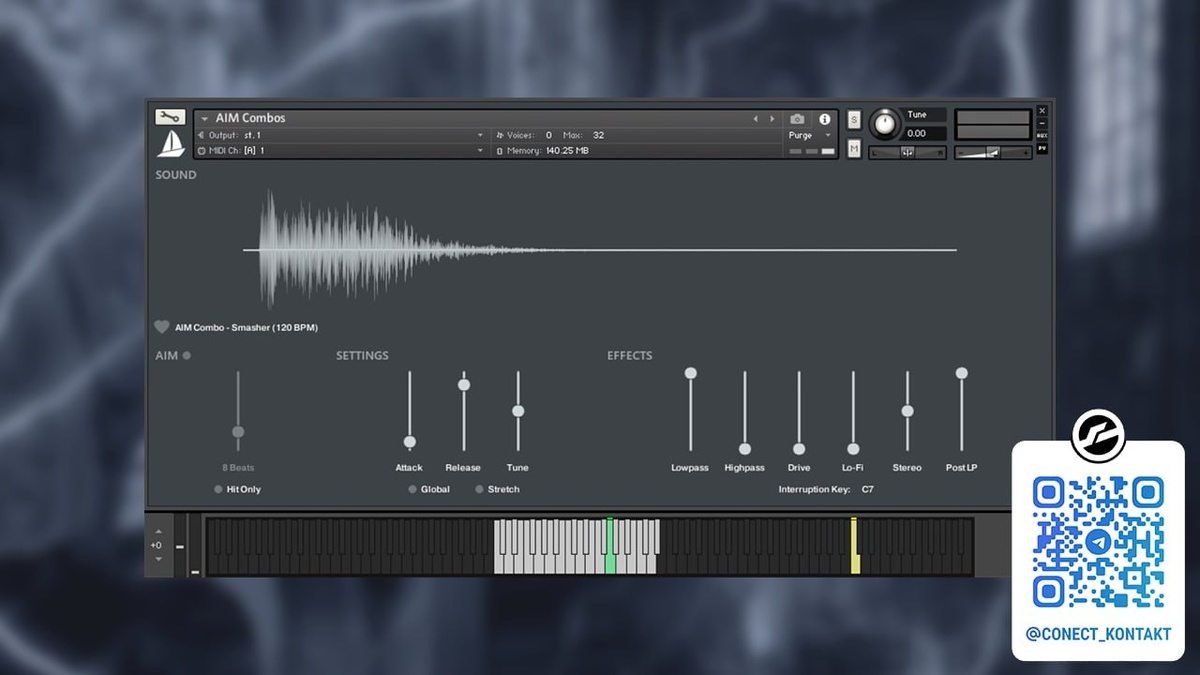
Task: Open snapshot view with camera icon
Action: pyautogui.click(x=797, y=119)
